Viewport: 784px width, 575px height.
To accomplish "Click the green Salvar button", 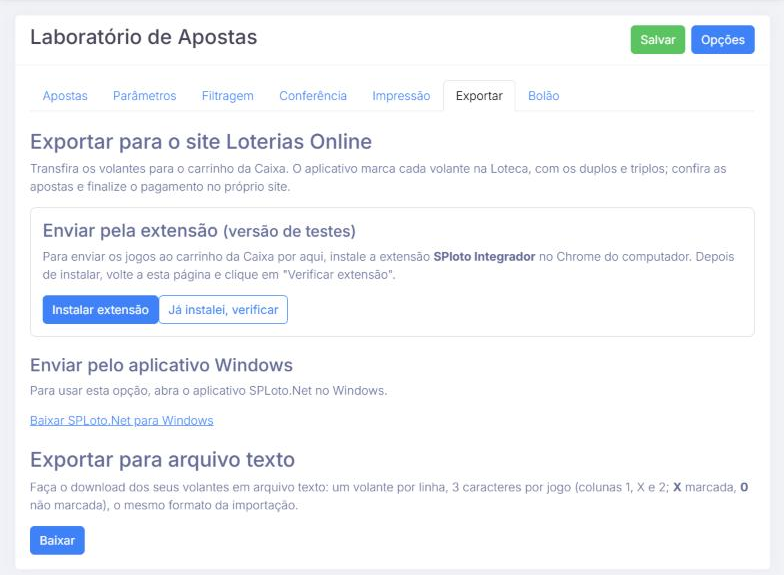I will (658, 40).
